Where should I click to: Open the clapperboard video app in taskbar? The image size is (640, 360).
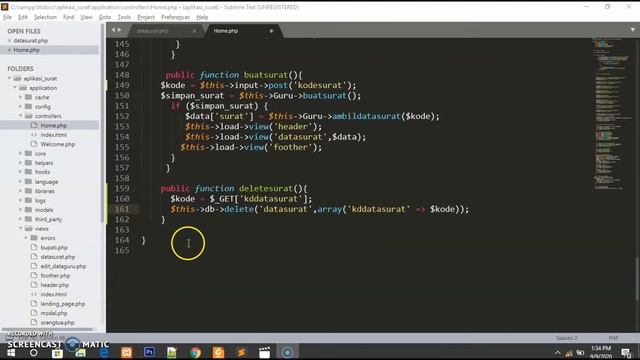click(x=264, y=352)
